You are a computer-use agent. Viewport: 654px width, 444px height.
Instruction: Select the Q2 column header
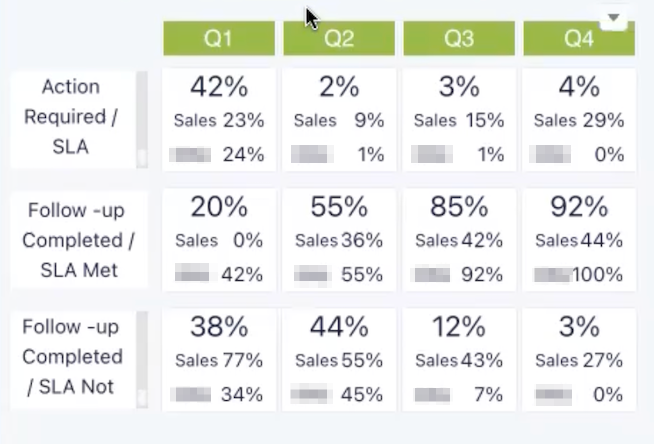[x=339, y=39]
